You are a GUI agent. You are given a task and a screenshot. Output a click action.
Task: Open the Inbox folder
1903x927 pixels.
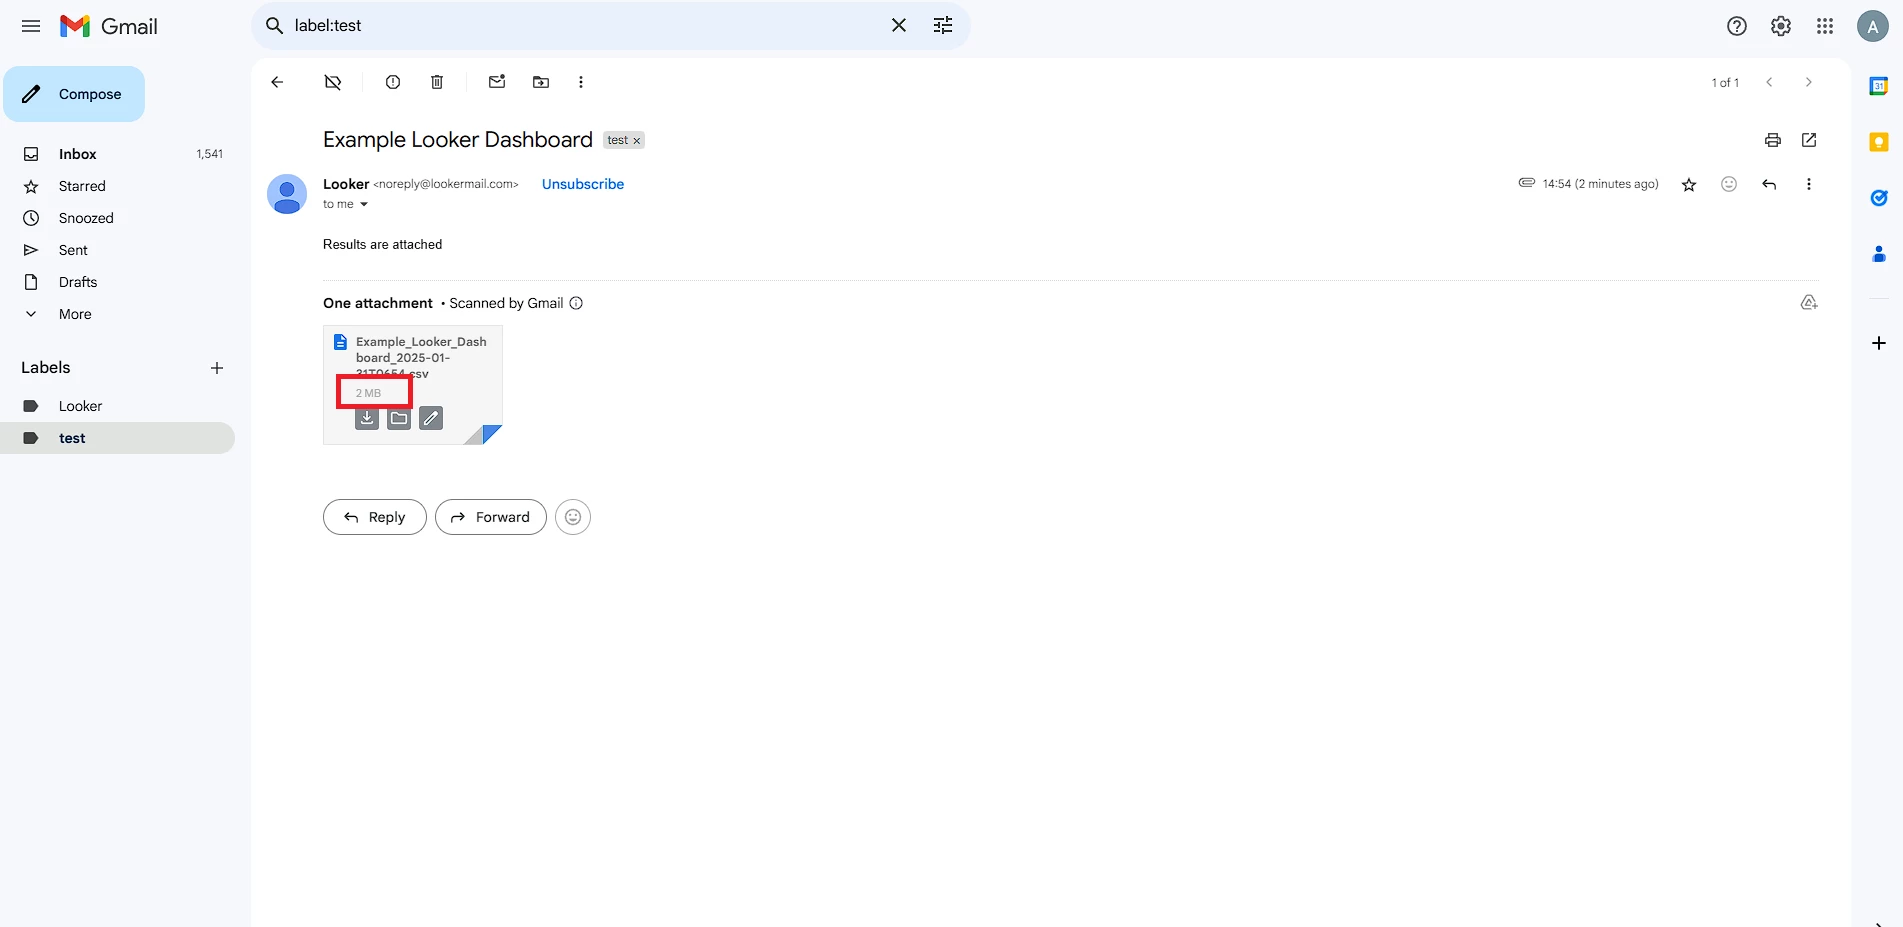click(118, 154)
